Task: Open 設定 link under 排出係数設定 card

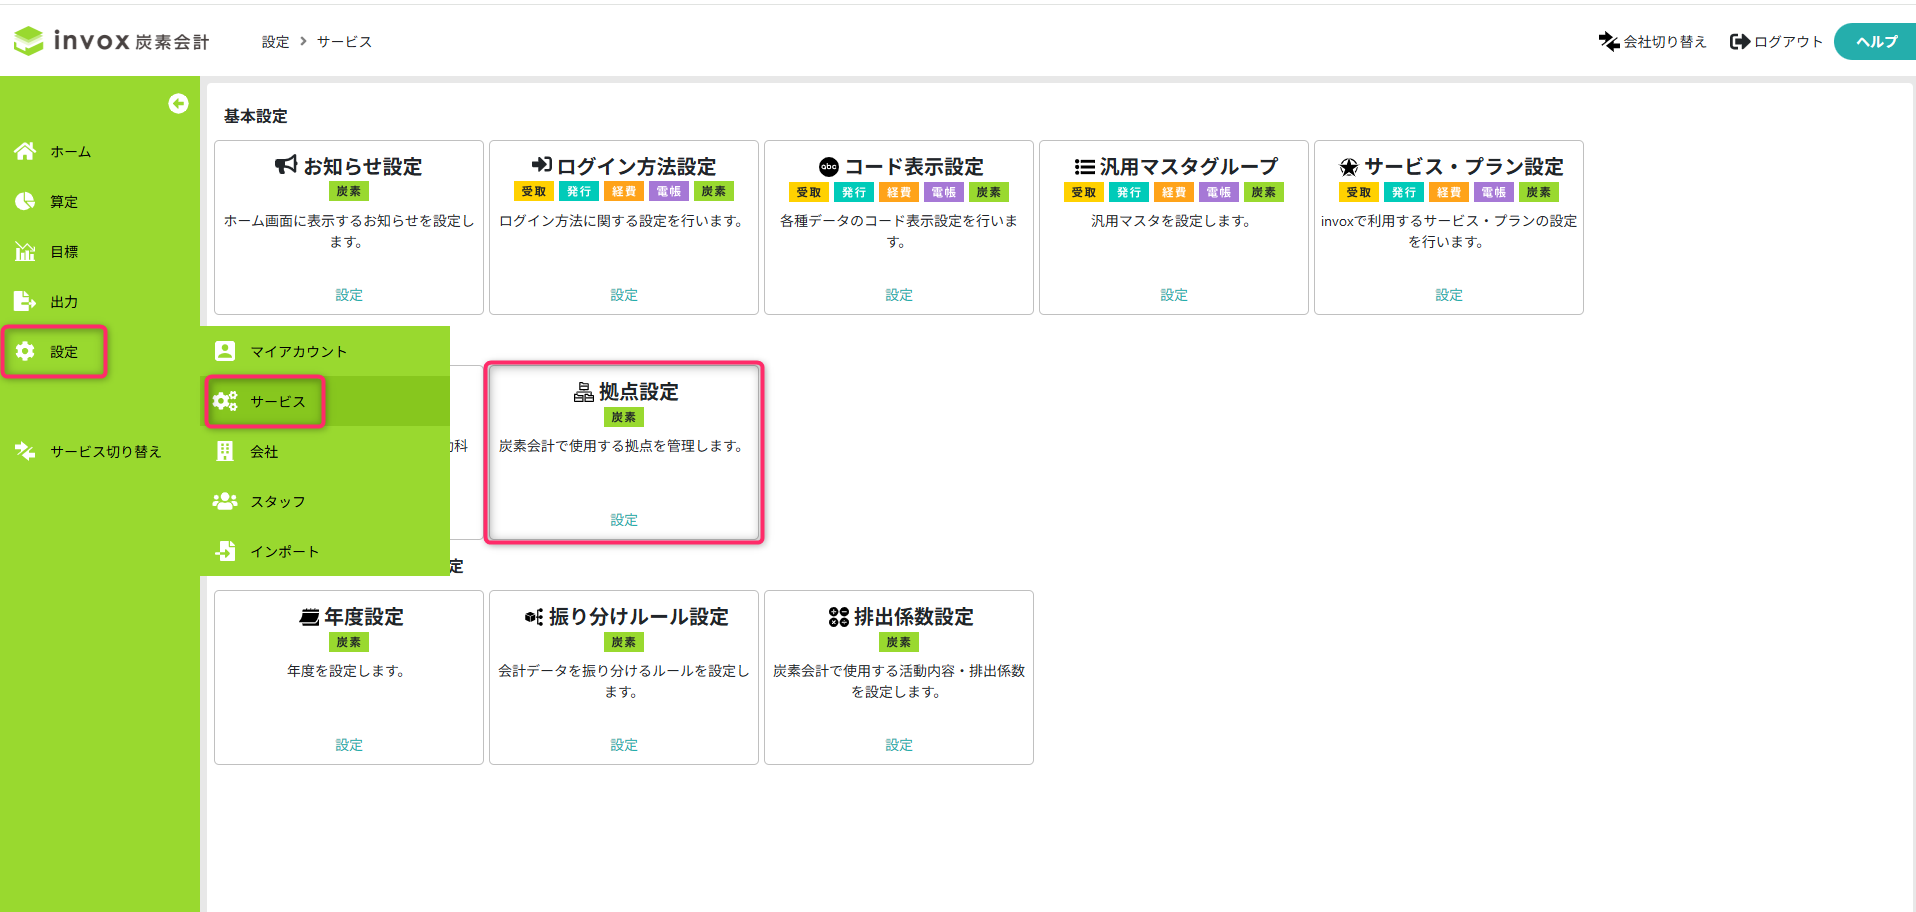Action: pyautogui.click(x=899, y=745)
